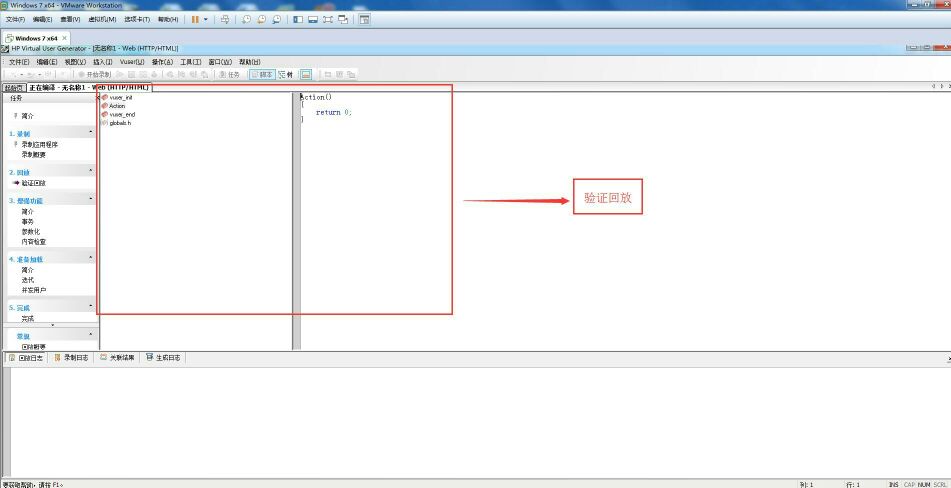The width and height of the screenshot is (951, 488).
Task: Click the VMware full screen mode icon
Action: tap(328, 19)
